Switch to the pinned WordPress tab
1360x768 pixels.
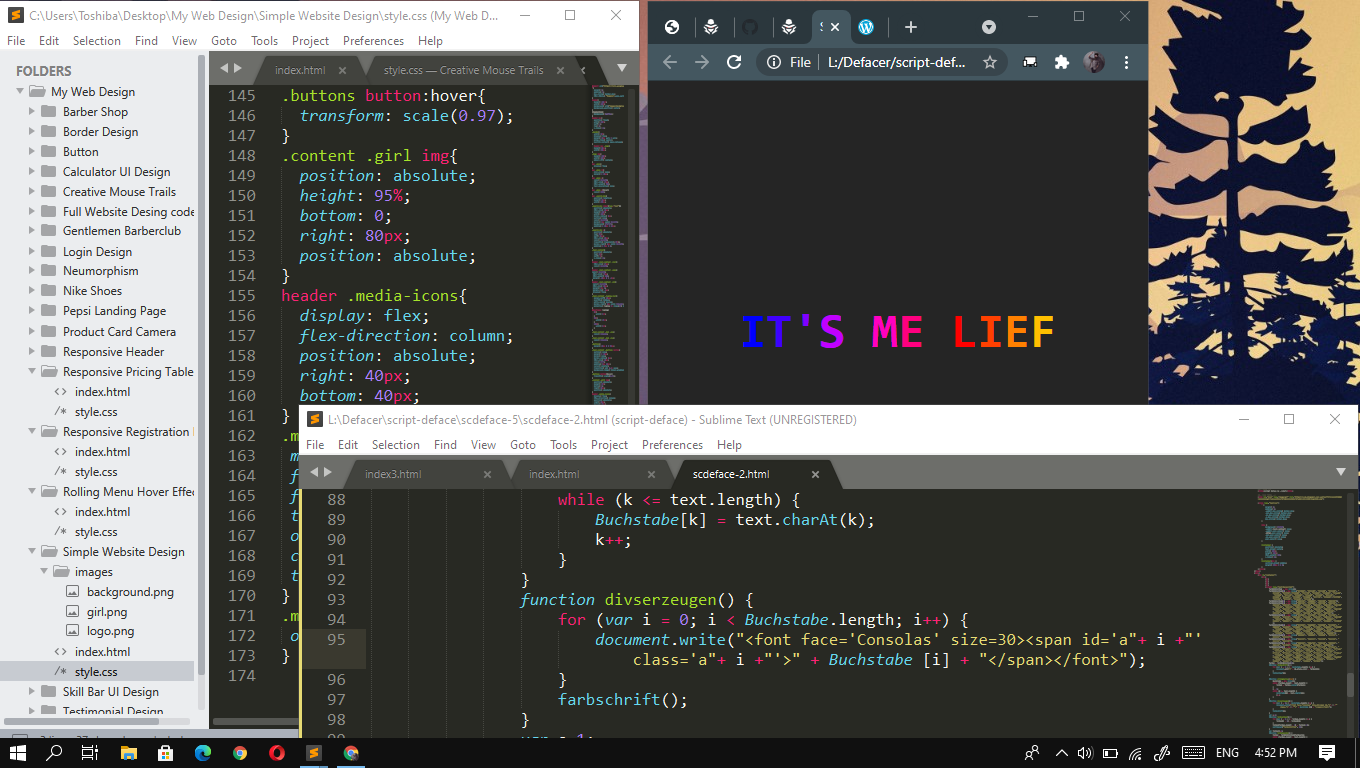point(866,27)
